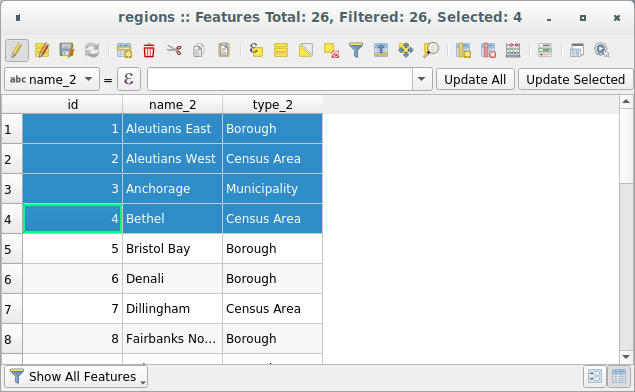The image size is (635, 392).
Task: Open field calculator icon
Action: pos(513,51)
